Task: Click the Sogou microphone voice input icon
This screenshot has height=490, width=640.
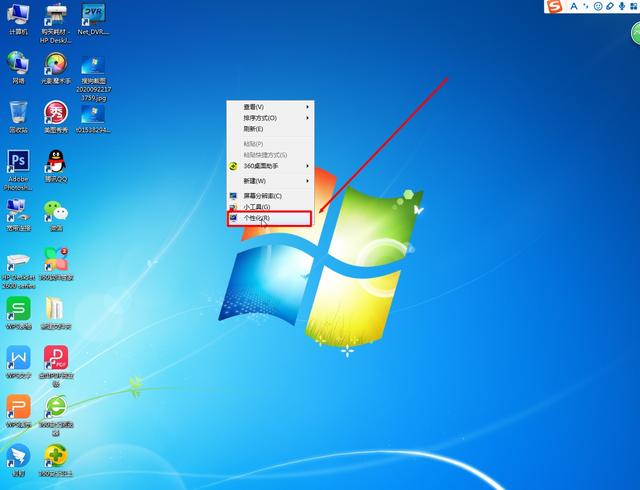Action: coord(622,6)
